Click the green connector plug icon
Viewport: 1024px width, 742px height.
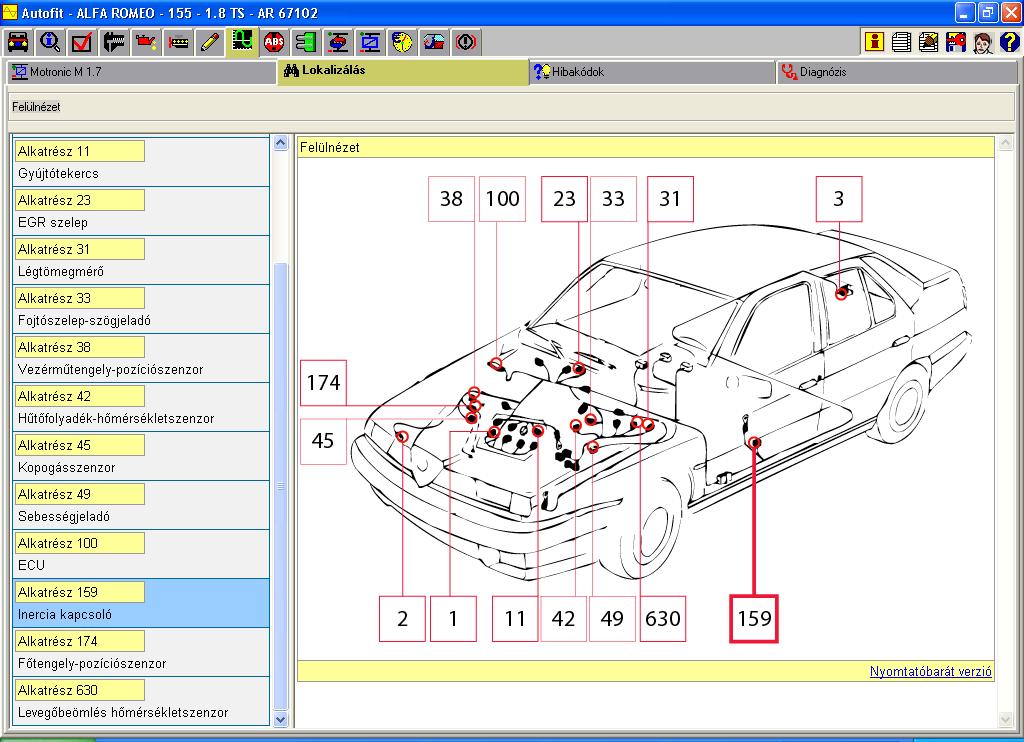(x=306, y=42)
